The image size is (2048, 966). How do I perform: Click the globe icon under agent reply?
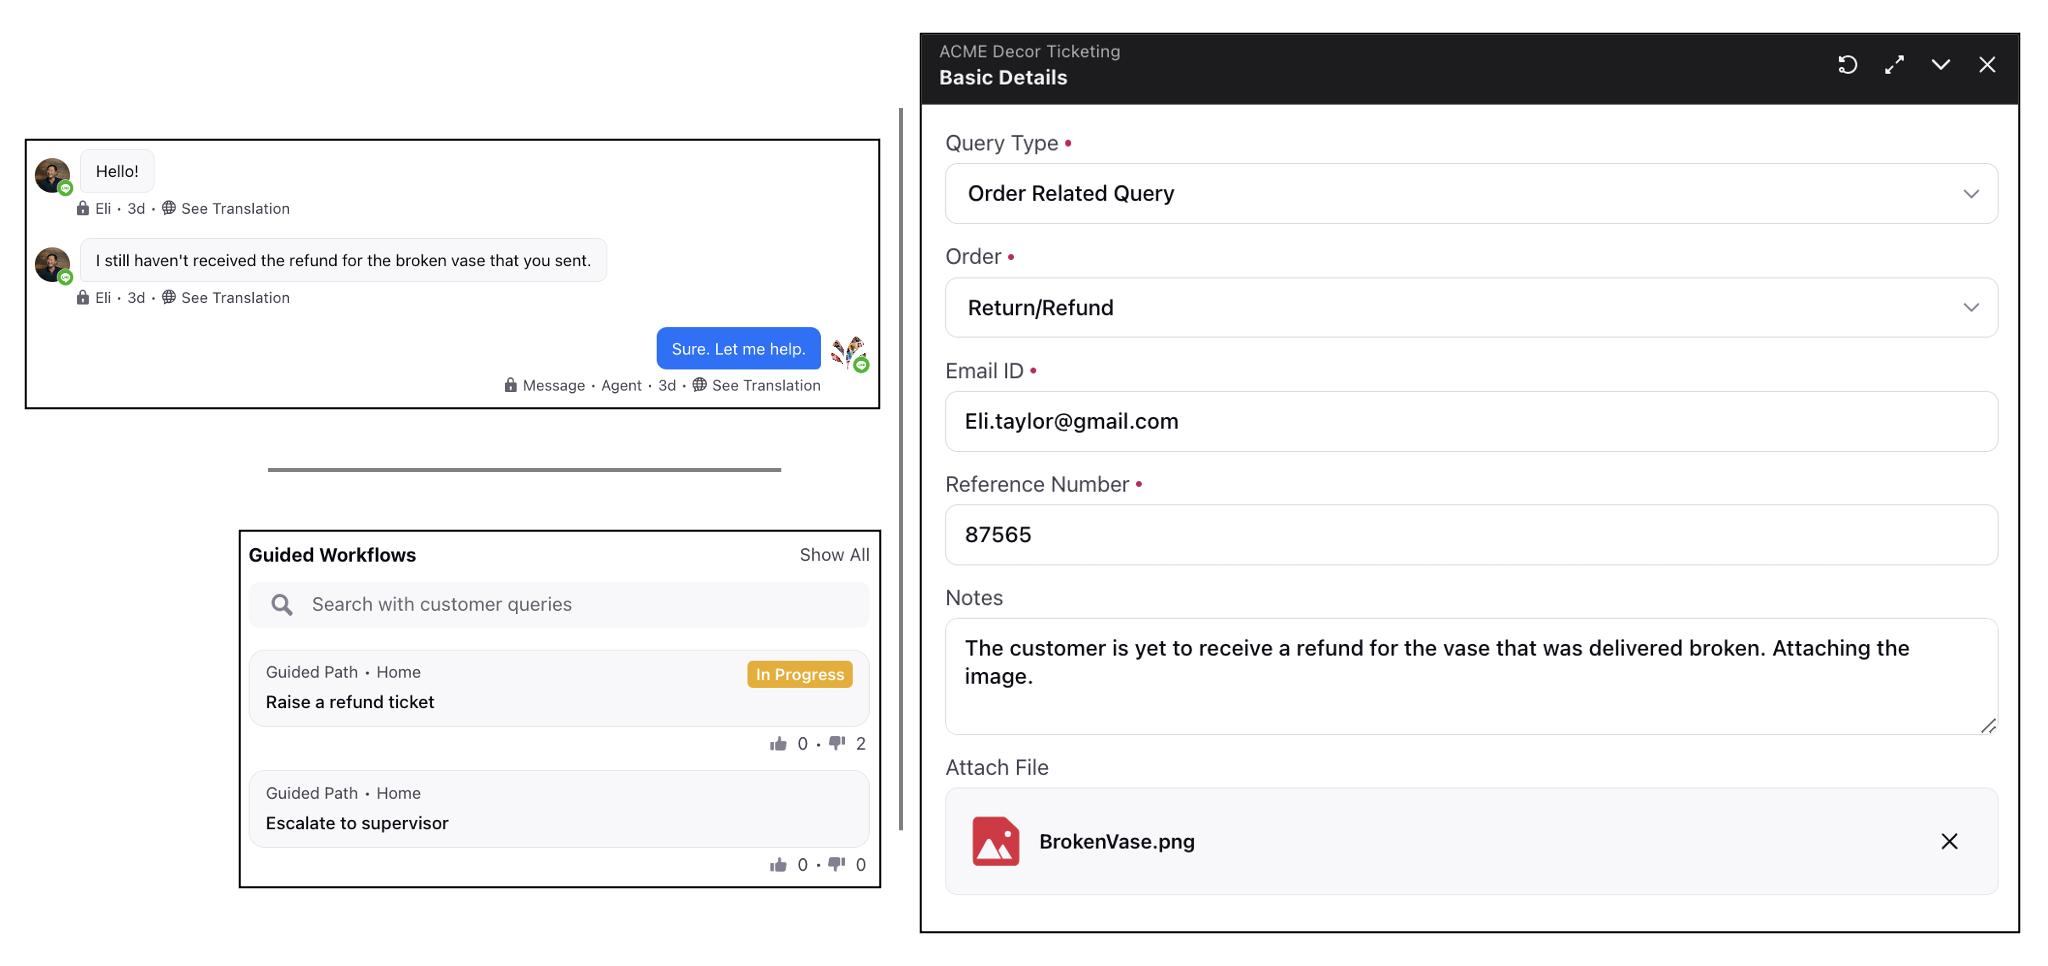coord(700,385)
